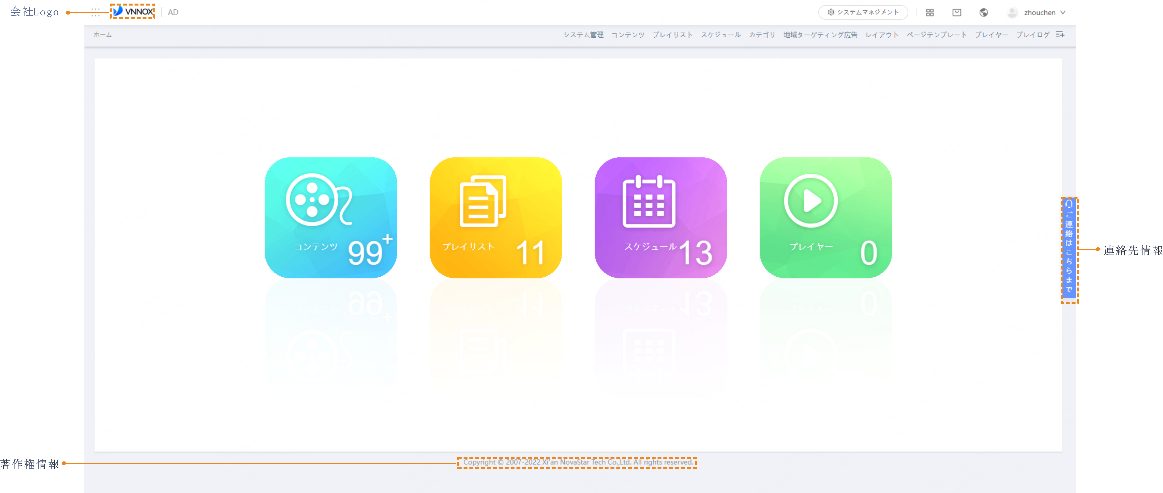Go to 地域ターゲティング広告 menu
This screenshot has height=493, width=1163.
pyautogui.click(x=820, y=35)
